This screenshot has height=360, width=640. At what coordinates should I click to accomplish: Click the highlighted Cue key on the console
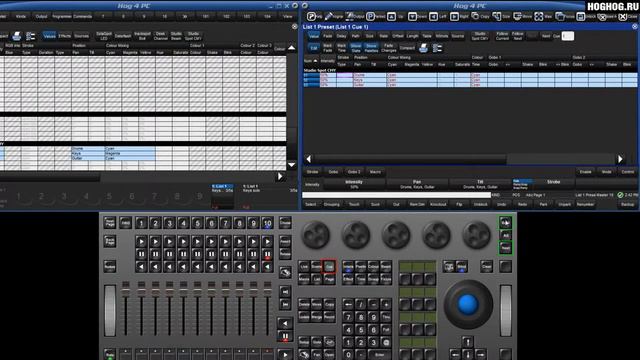[x=329, y=267]
